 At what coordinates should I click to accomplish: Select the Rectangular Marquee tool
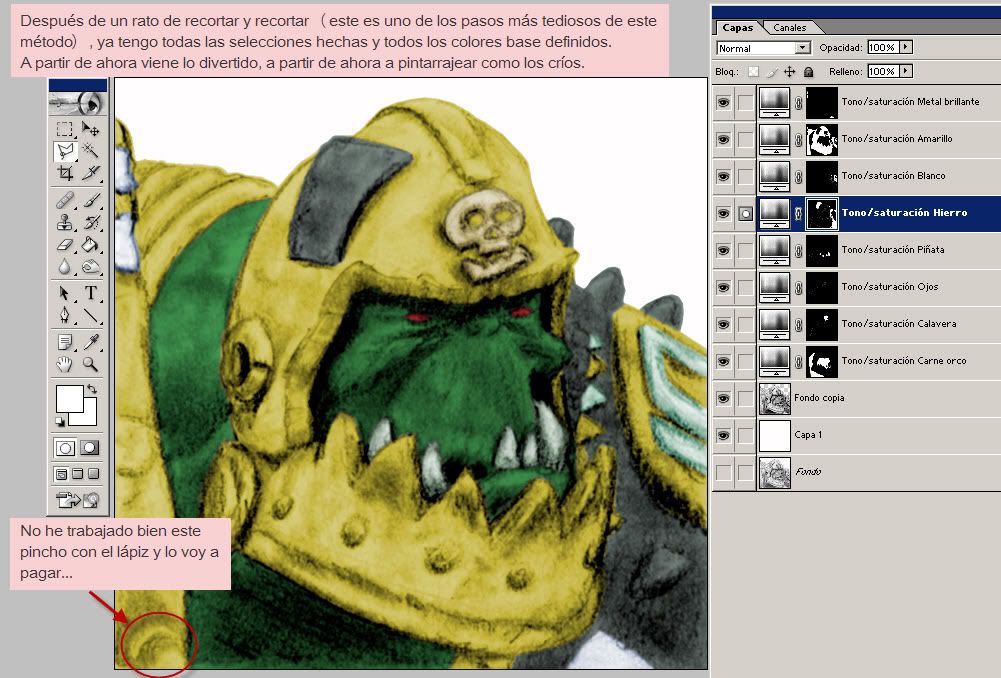64,130
